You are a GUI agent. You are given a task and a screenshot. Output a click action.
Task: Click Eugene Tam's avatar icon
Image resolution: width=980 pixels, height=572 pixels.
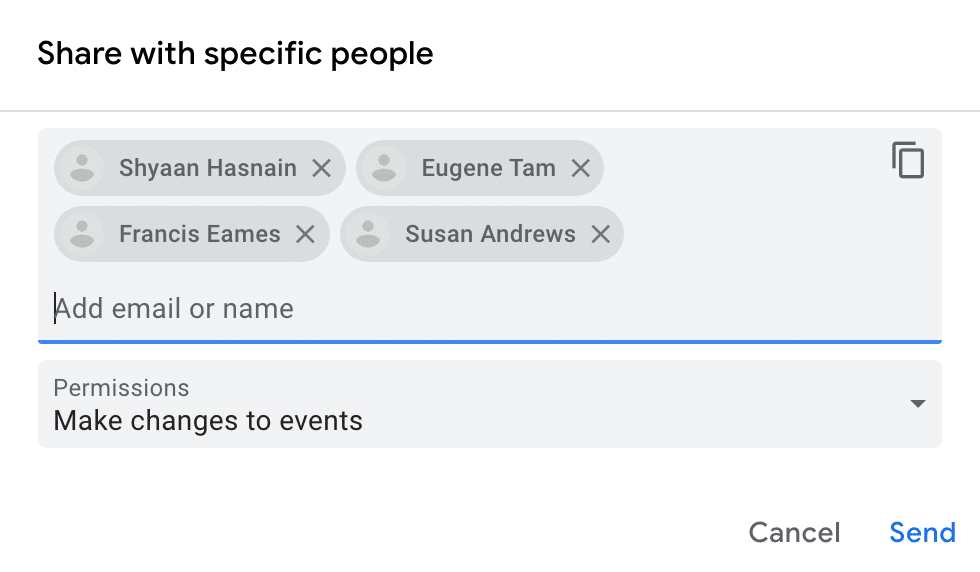(385, 168)
